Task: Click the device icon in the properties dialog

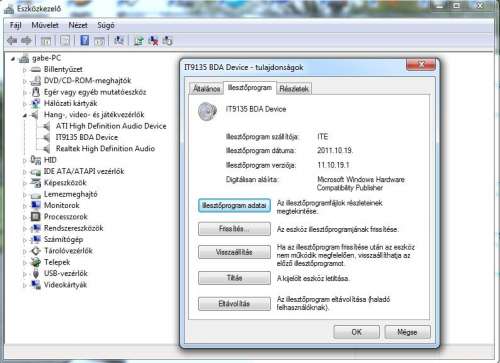Action: tap(207, 111)
